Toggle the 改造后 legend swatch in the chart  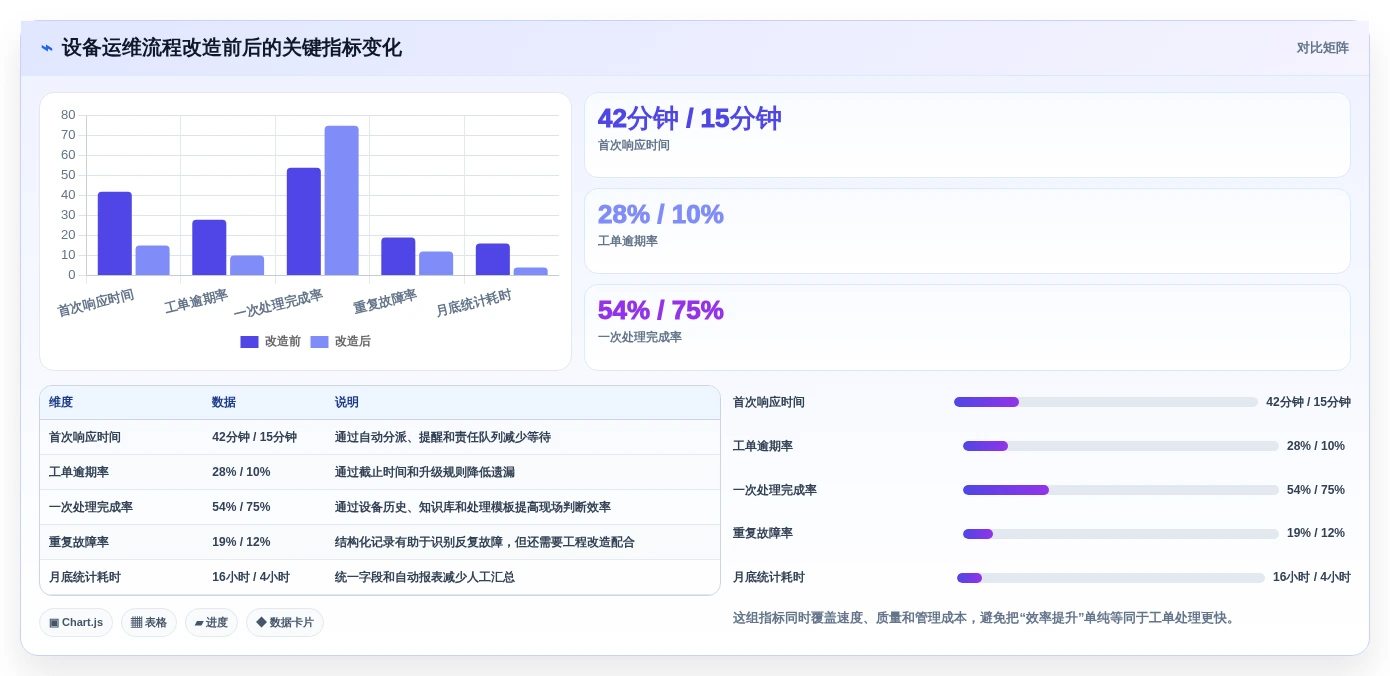click(x=319, y=342)
